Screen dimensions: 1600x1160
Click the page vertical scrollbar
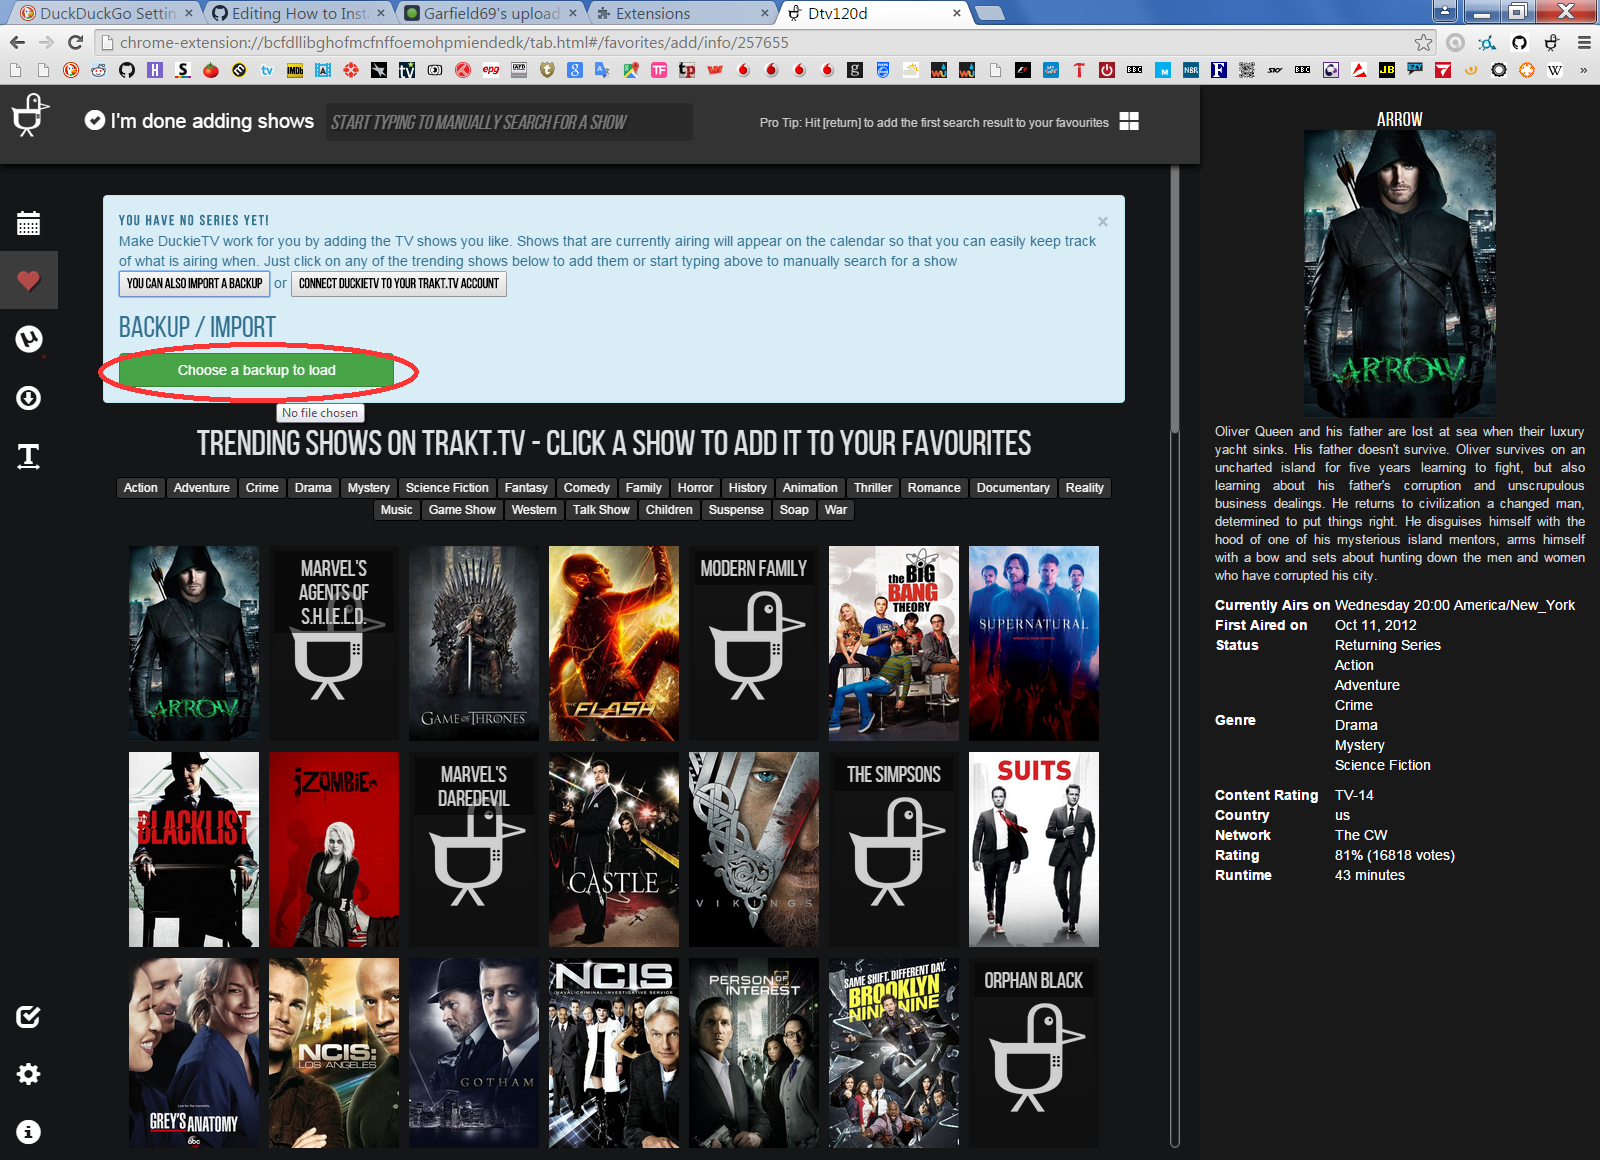(1175, 300)
